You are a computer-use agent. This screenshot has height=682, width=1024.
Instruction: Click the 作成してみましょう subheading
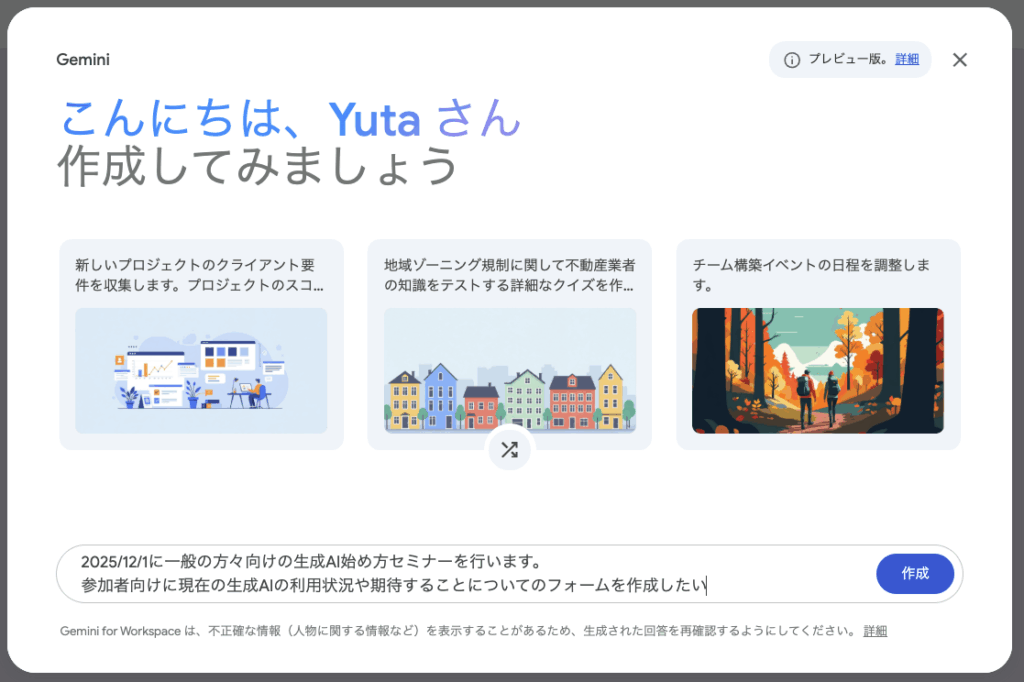point(257,166)
